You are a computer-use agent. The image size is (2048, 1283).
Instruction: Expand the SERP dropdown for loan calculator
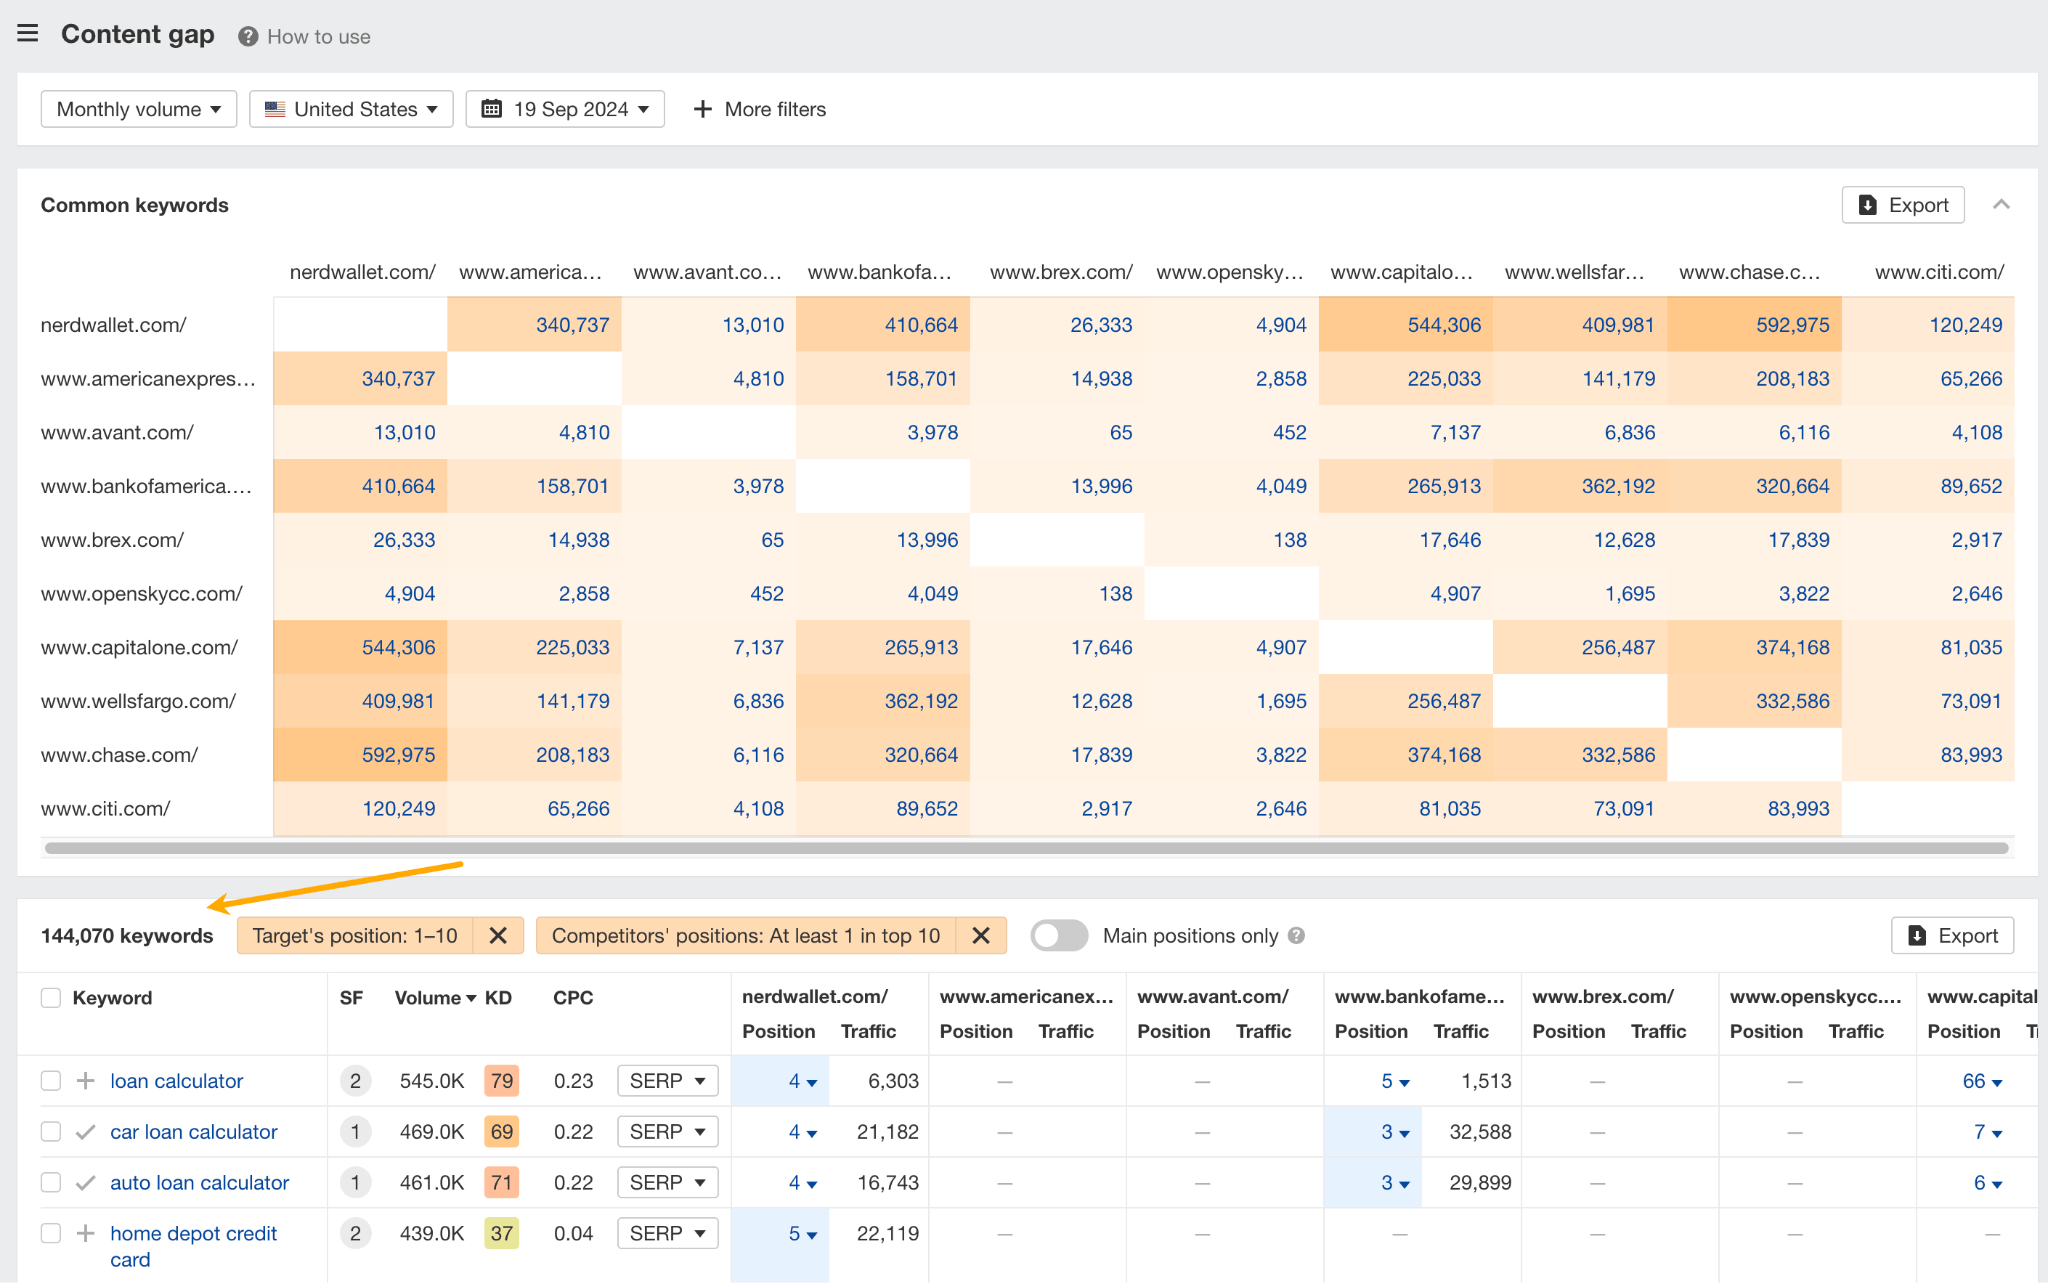(665, 1080)
